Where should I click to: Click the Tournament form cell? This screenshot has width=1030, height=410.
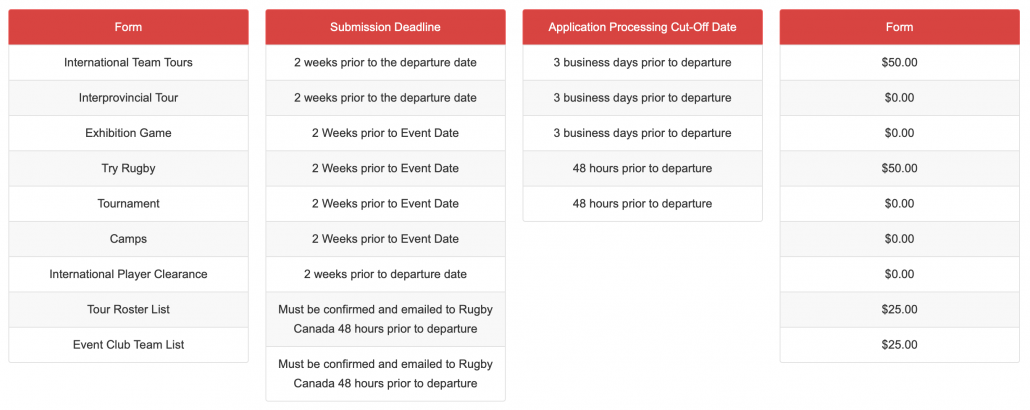(x=128, y=204)
